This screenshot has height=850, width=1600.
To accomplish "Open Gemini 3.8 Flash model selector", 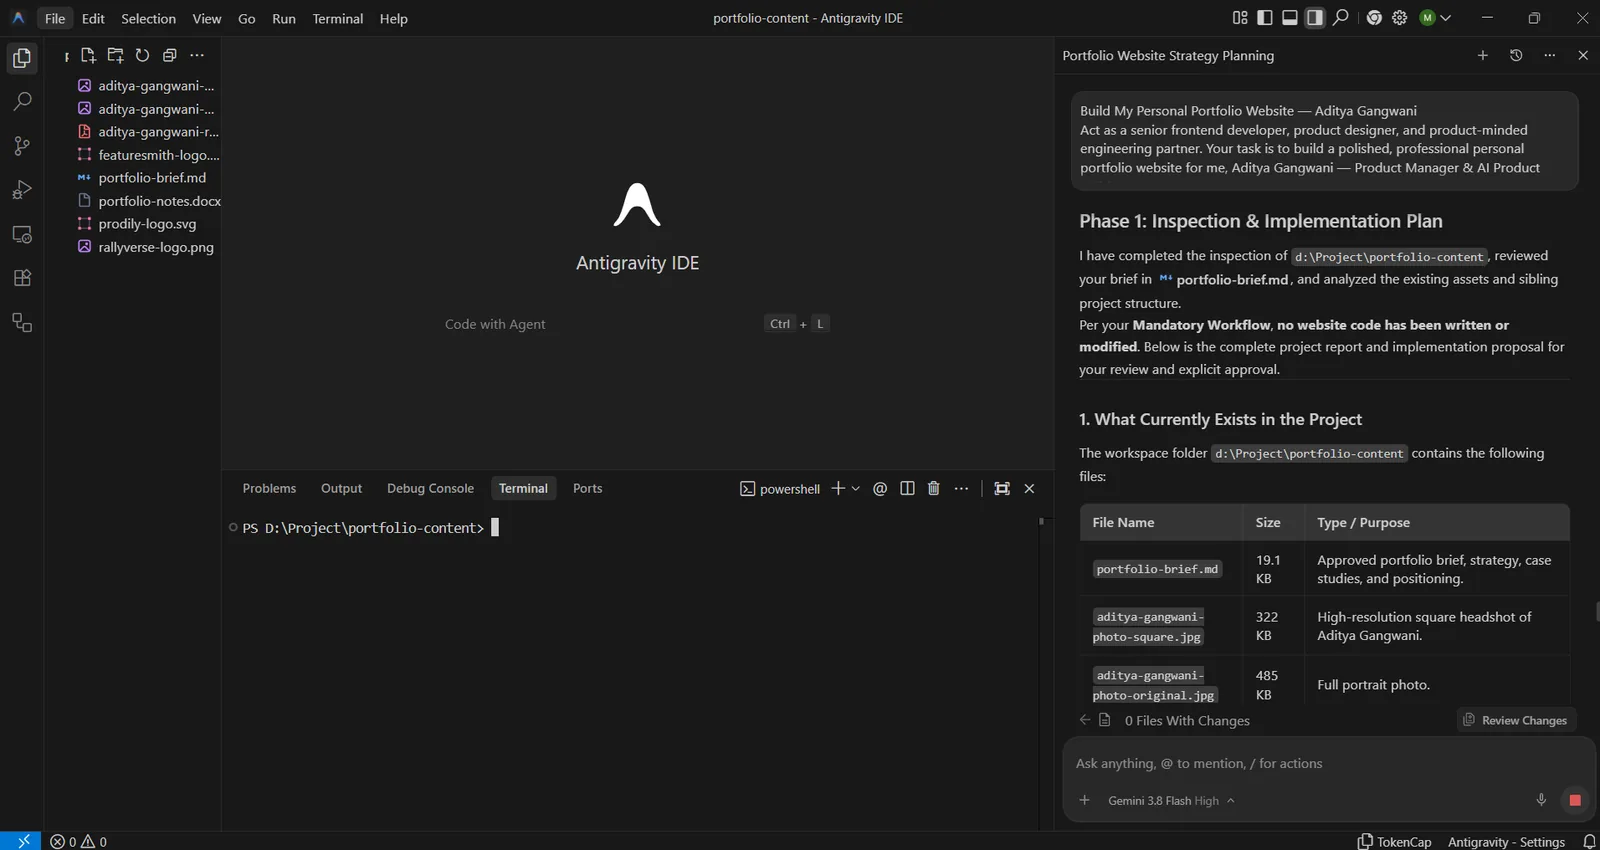I will [x=1171, y=801].
